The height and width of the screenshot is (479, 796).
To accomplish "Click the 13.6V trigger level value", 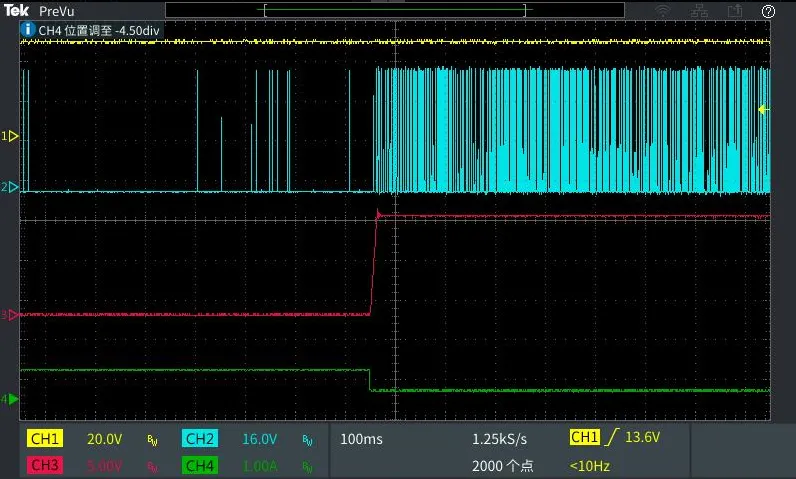I will point(642,437).
